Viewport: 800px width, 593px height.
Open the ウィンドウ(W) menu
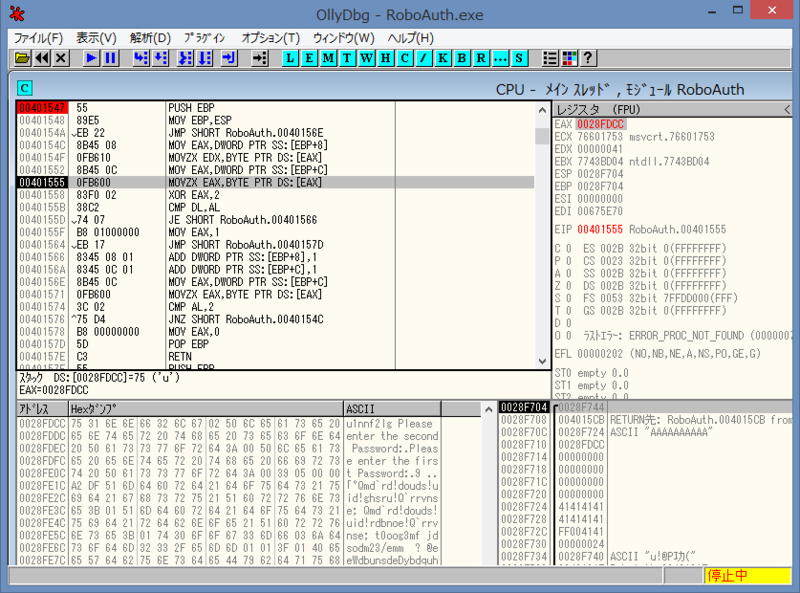[343, 38]
